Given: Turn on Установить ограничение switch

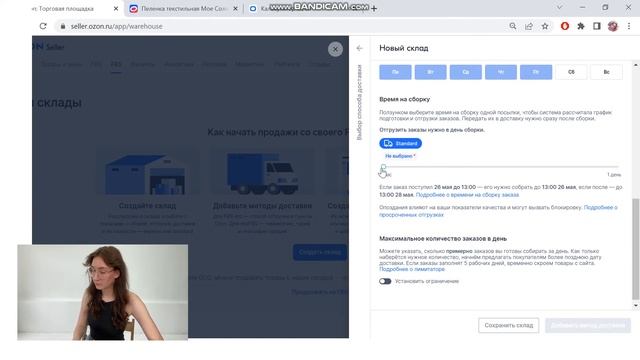Looking at the screenshot, I should [385, 281].
